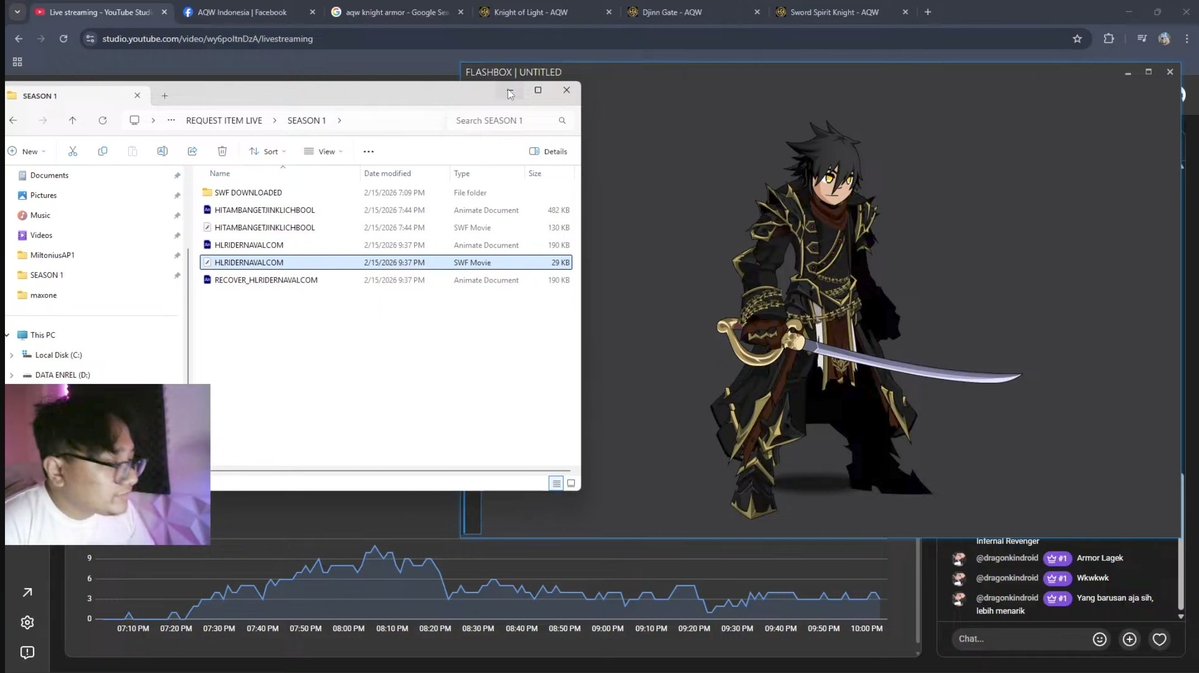This screenshot has height=673, width=1199.
Task: Sort files by Date modified header
Action: coord(387,174)
